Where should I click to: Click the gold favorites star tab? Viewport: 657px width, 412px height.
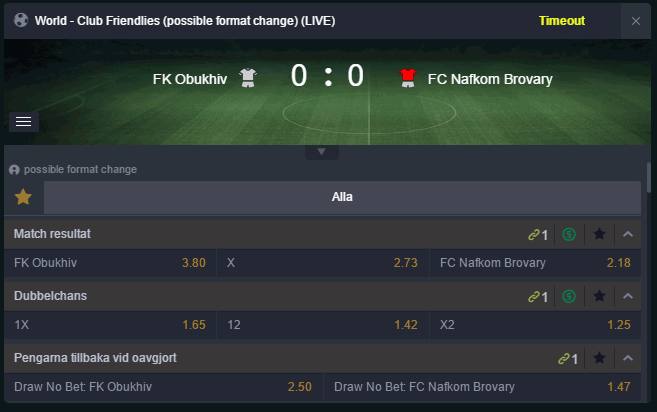pyautogui.click(x=23, y=197)
